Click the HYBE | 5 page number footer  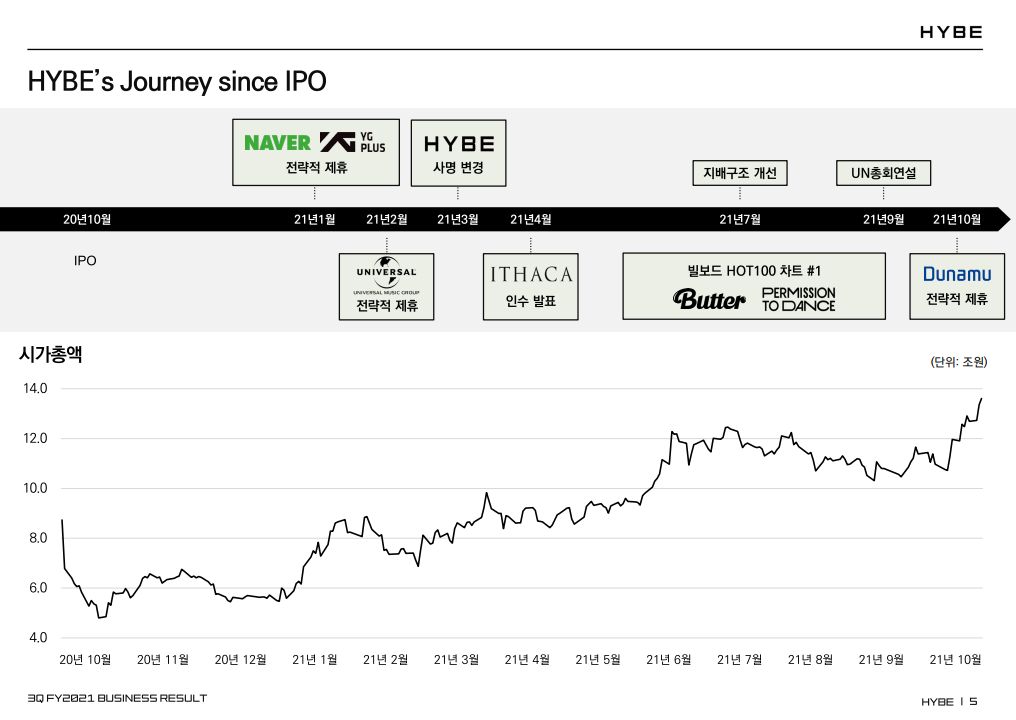point(949,702)
